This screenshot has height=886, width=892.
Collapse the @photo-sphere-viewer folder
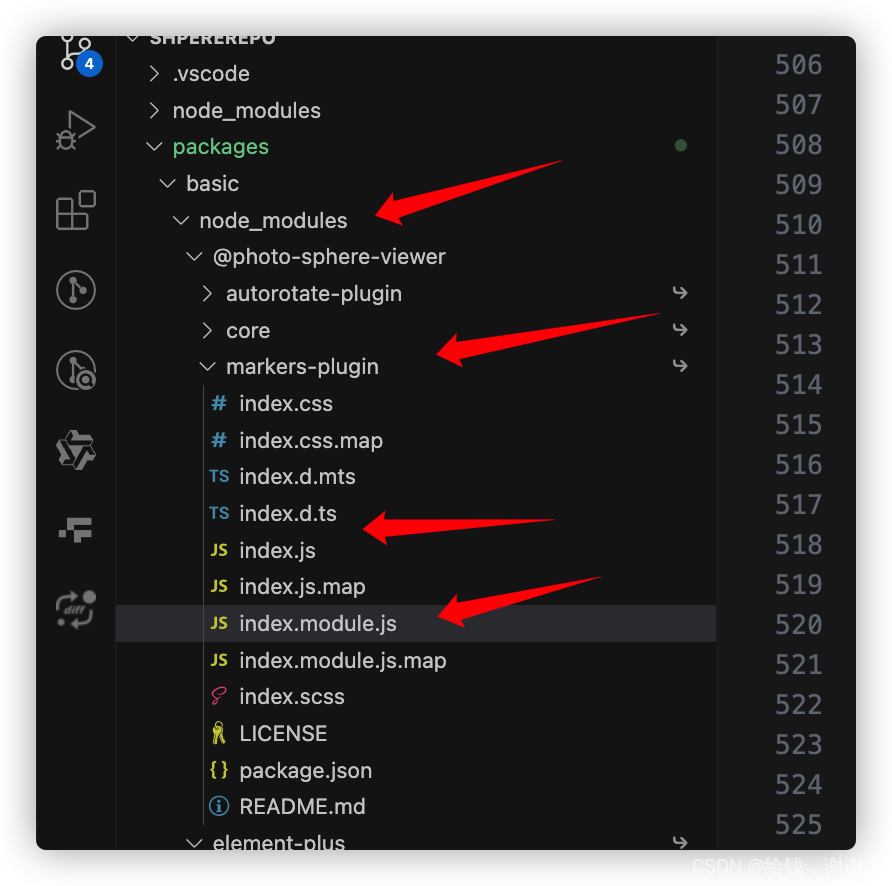(194, 257)
